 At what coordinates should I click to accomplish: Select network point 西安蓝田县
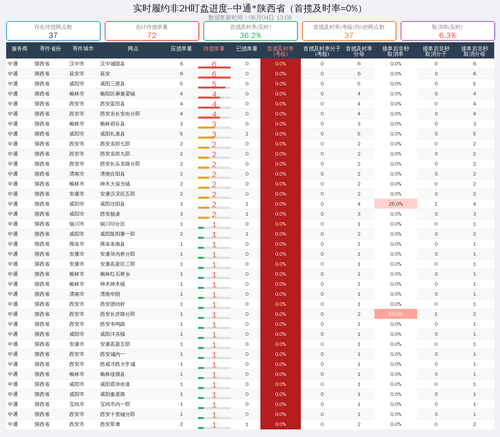pyautogui.click(x=112, y=104)
